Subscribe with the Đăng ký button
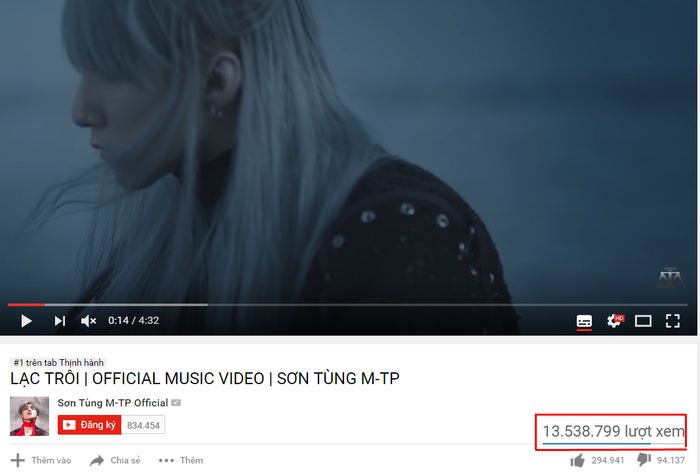The height and width of the screenshot is (474, 700). pyautogui.click(x=89, y=425)
